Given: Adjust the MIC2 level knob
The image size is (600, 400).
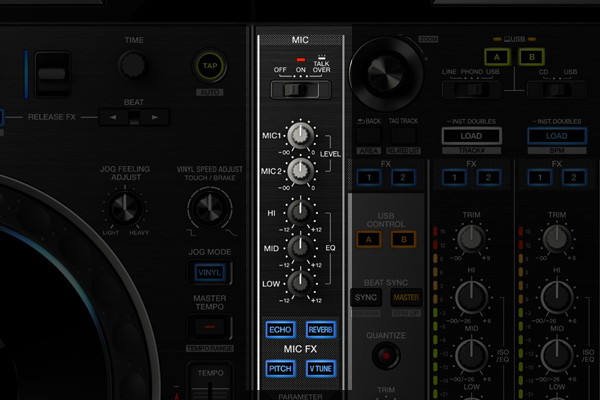Looking at the screenshot, I should point(301,171).
